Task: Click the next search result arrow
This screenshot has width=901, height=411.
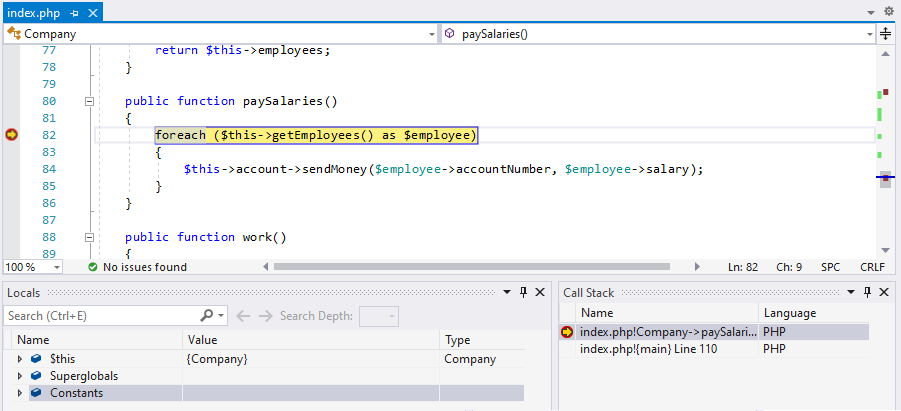Action: (x=265, y=316)
